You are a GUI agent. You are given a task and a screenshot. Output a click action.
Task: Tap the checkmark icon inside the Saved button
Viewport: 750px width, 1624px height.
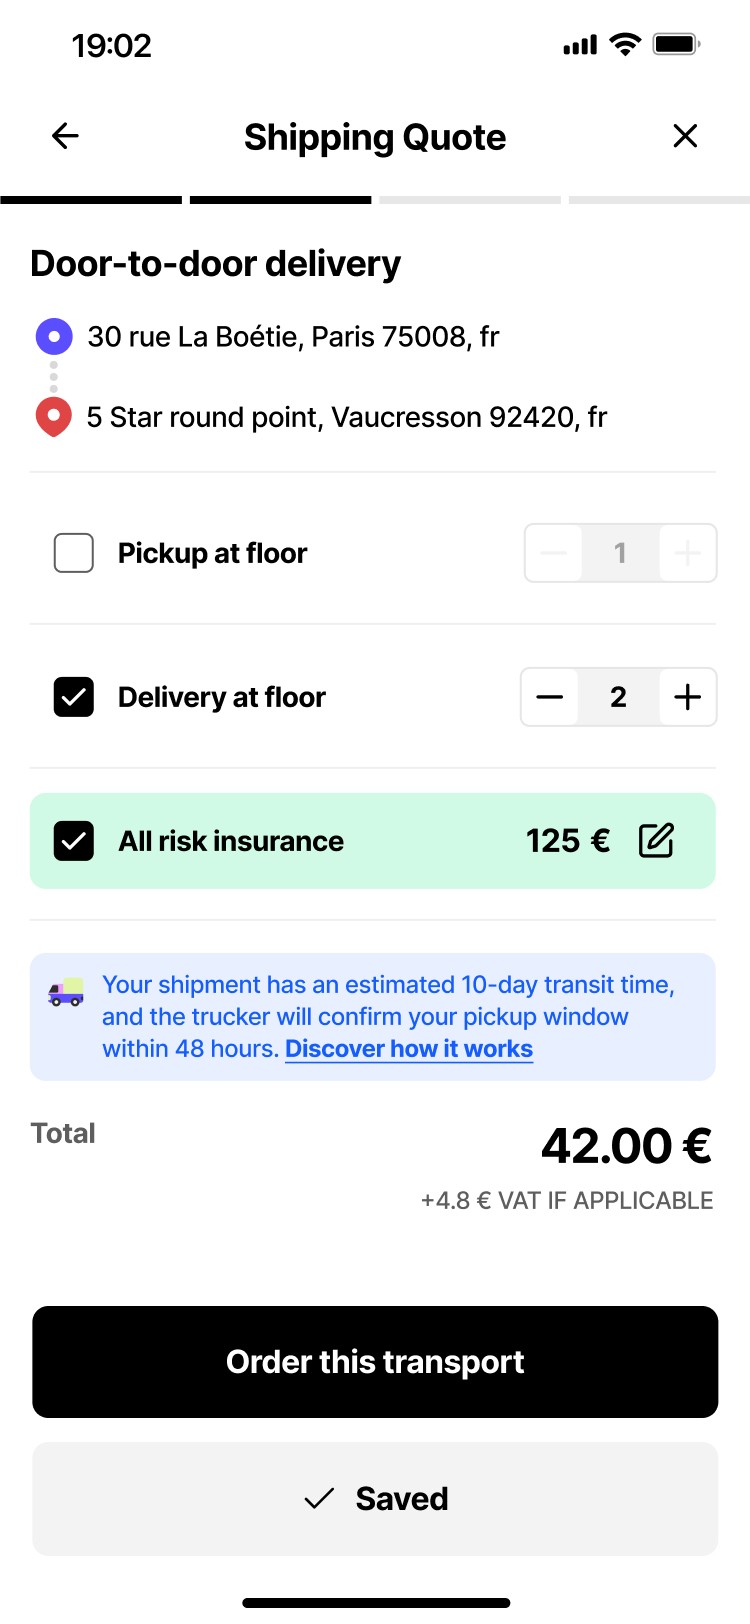318,1499
